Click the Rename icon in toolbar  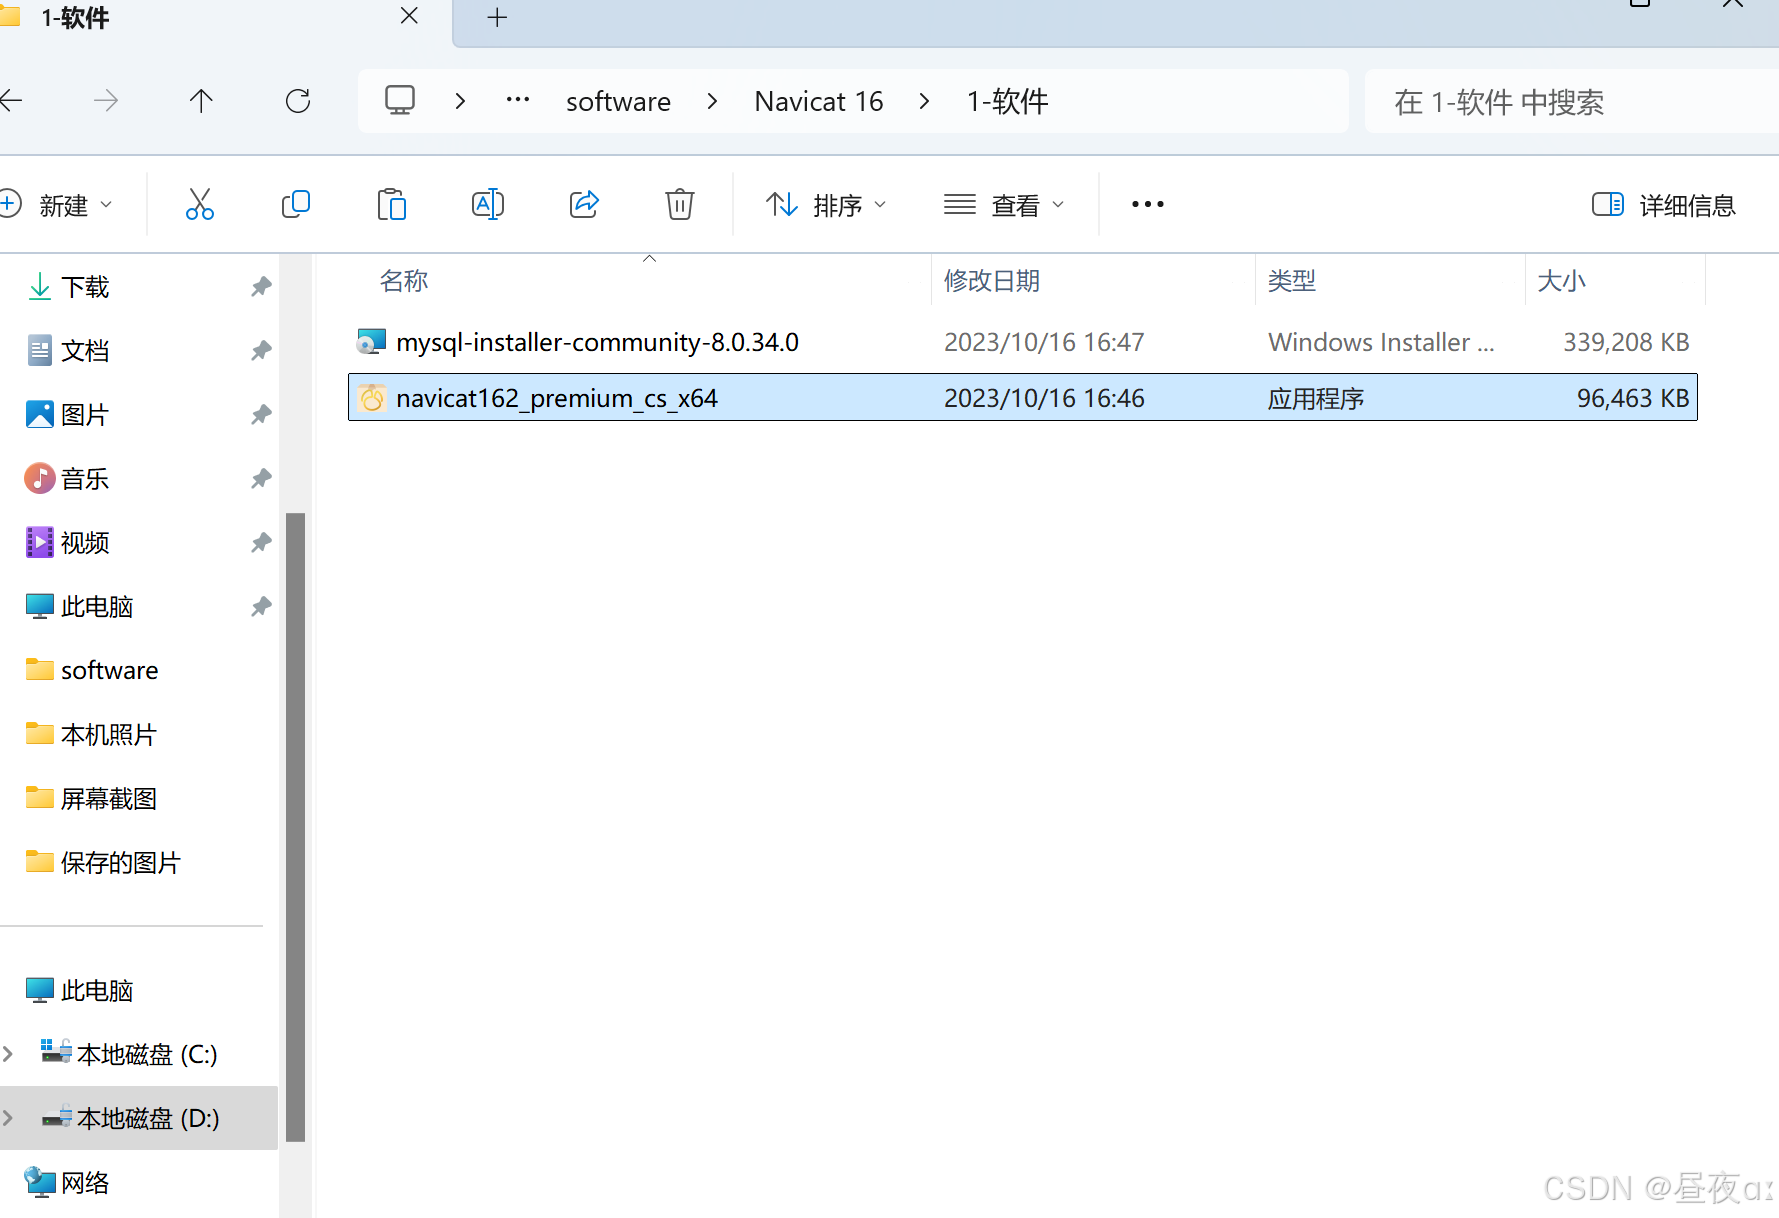pyautogui.click(x=488, y=205)
